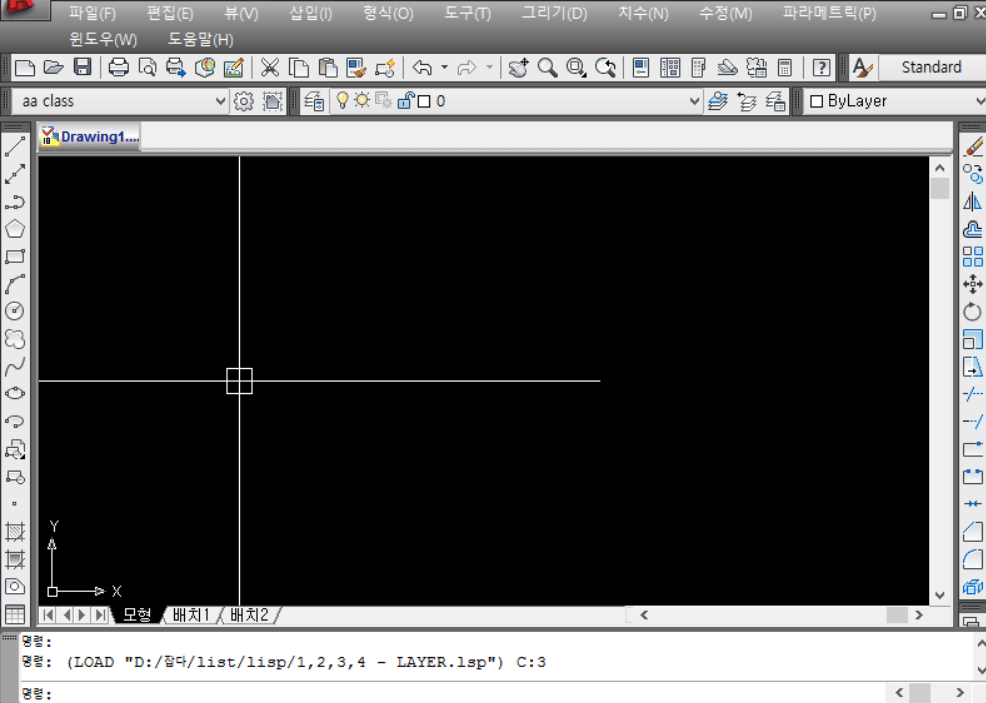Select the Circle draw tool
986x703 pixels.
[14, 311]
